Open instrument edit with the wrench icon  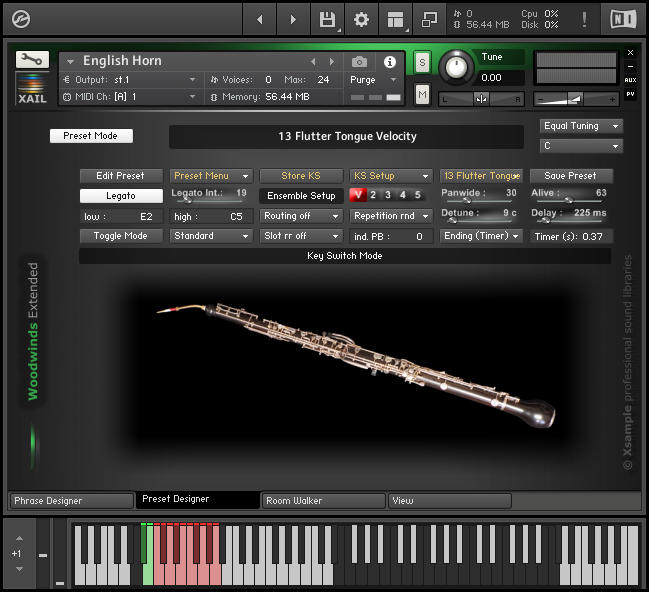click(x=32, y=60)
